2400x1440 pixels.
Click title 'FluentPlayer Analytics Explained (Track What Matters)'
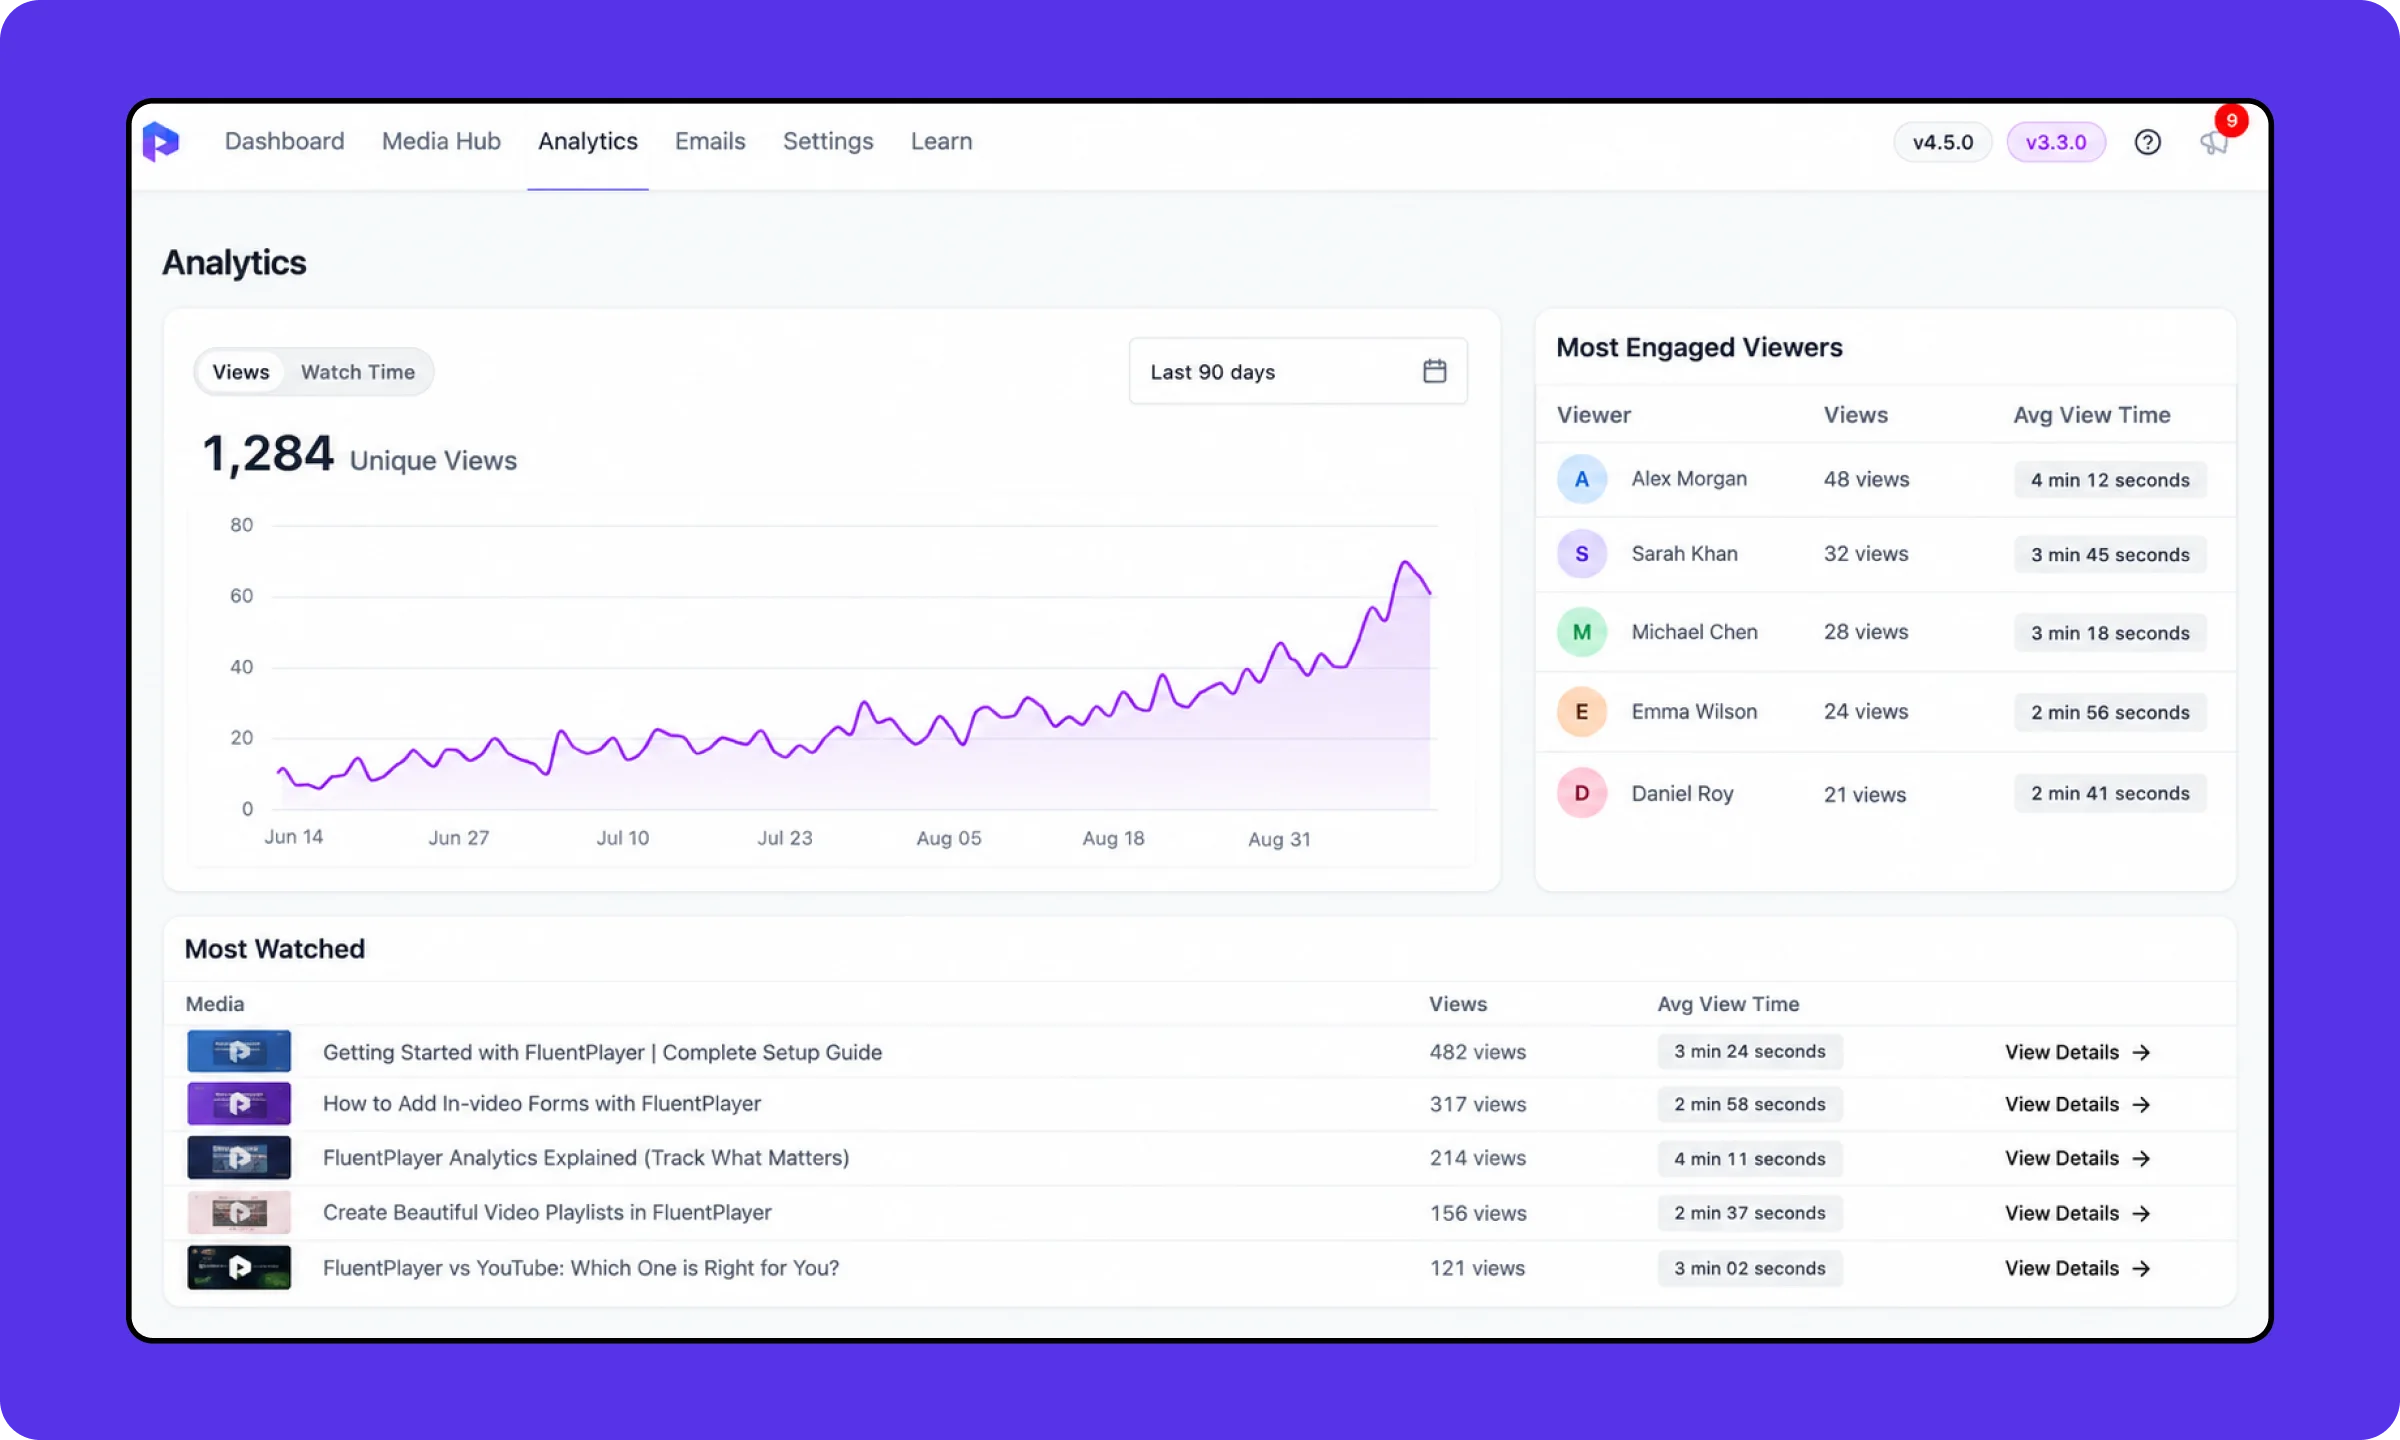pyautogui.click(x=586, y=1158)
